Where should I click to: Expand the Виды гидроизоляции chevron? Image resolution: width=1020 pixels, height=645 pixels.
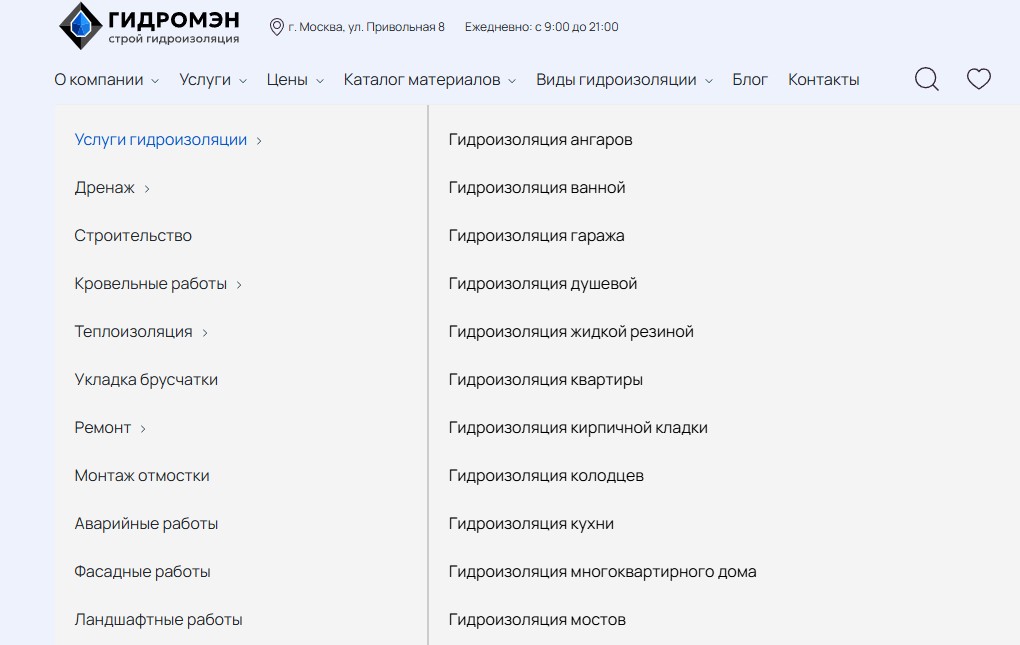(x=709, y=81)
